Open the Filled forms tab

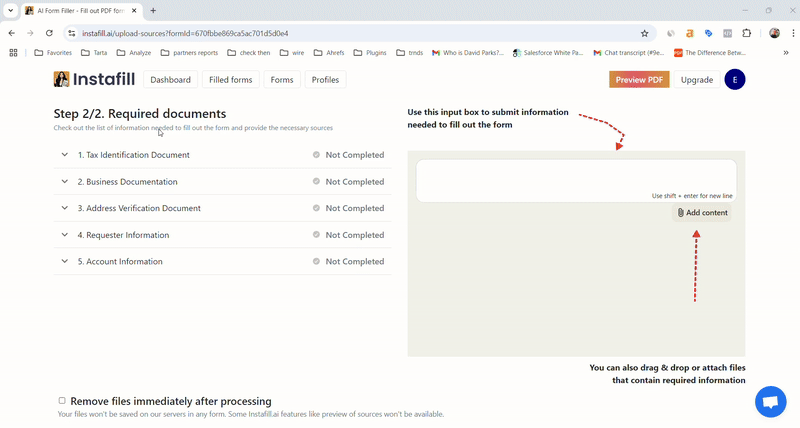pyautogui.click(x=230, y=80)
